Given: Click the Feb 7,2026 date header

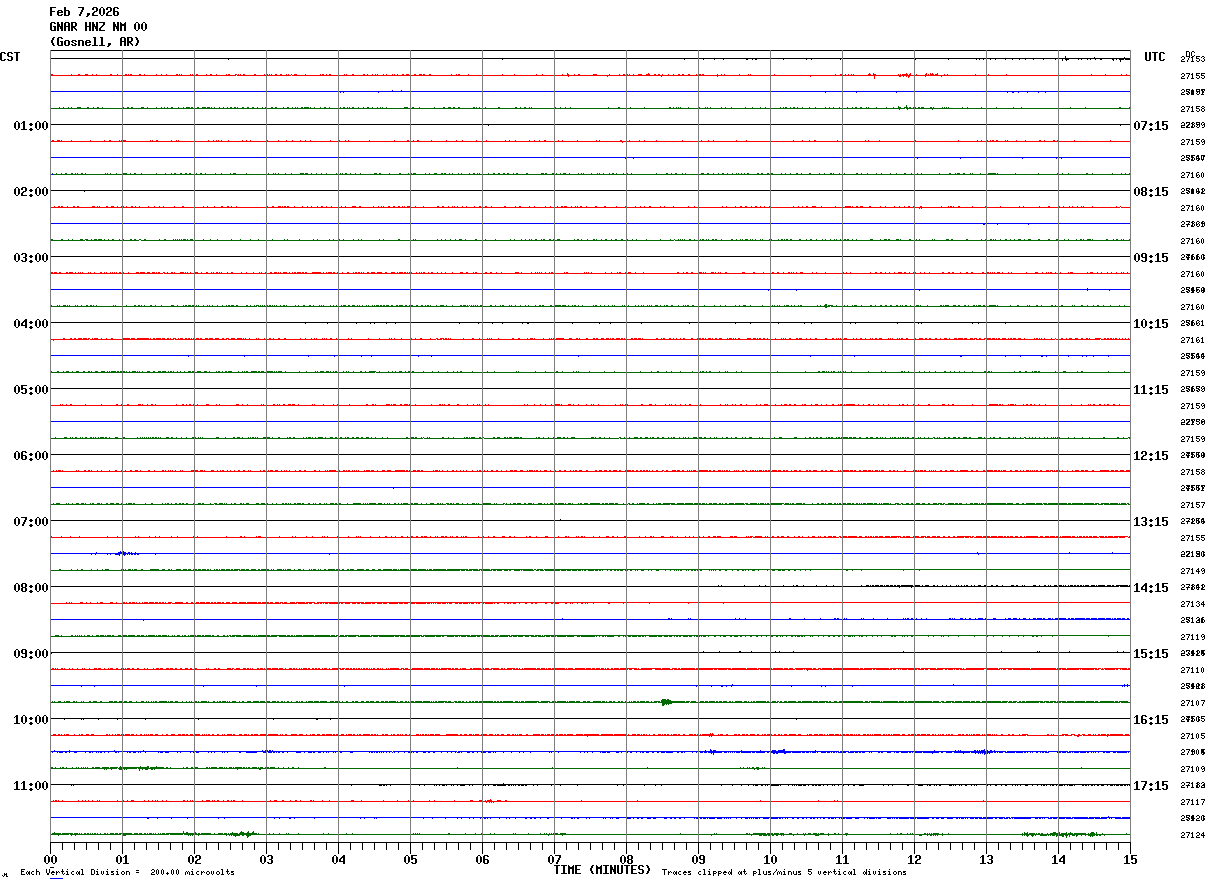Looking at the screenshot, I should pos(84,12).
